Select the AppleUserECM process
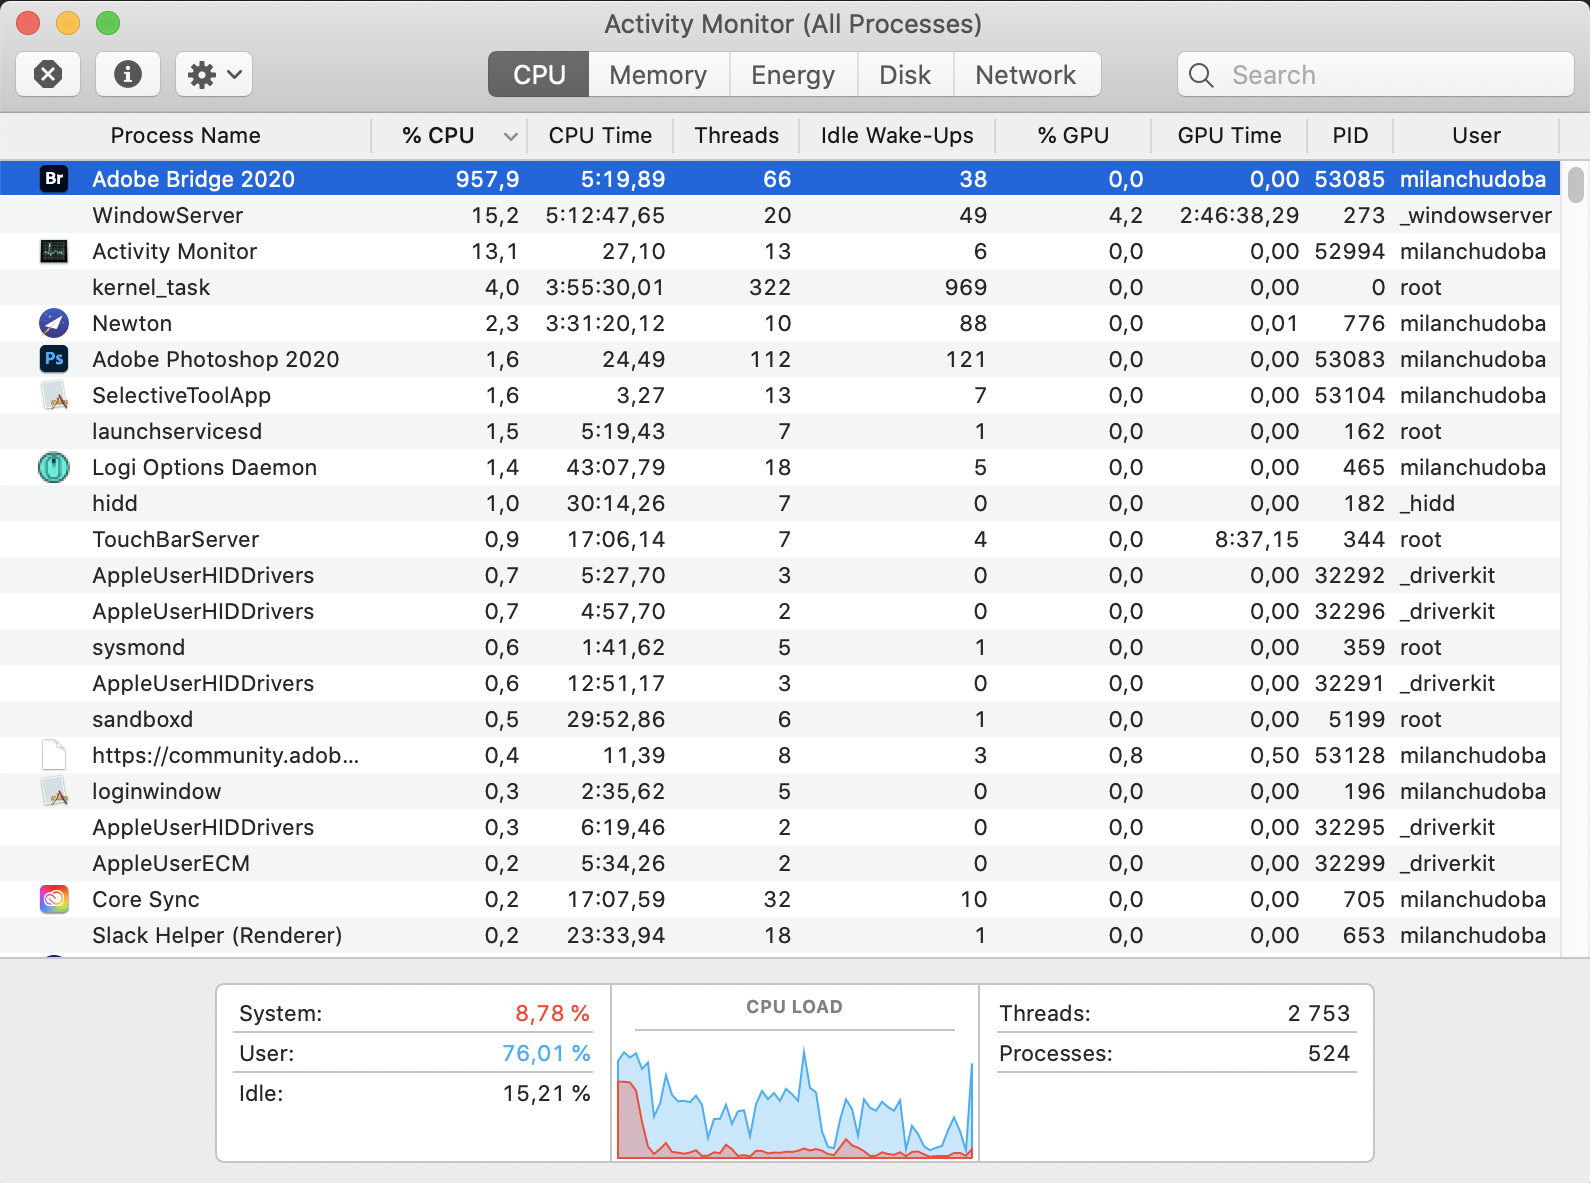1590x1183 pixels. [x=780, y=863]
